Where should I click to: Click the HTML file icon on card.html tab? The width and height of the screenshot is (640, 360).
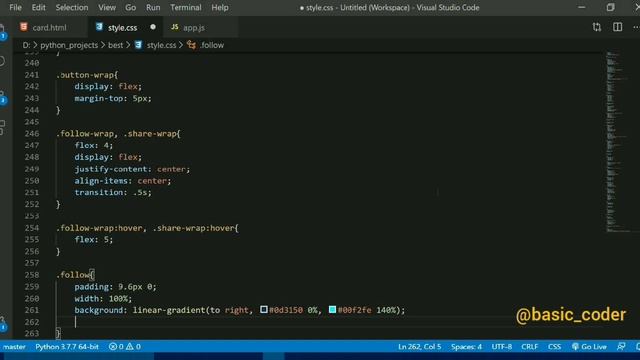(x=24, y=27)
